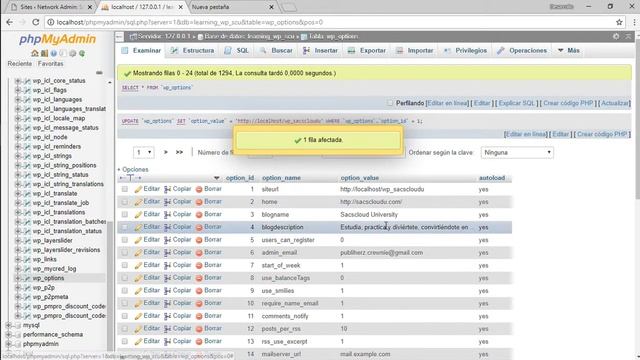Image resolution: width=640 pixels, height=360 pixels.
Task: Bookmark this page with star icon
Action: 619,22
